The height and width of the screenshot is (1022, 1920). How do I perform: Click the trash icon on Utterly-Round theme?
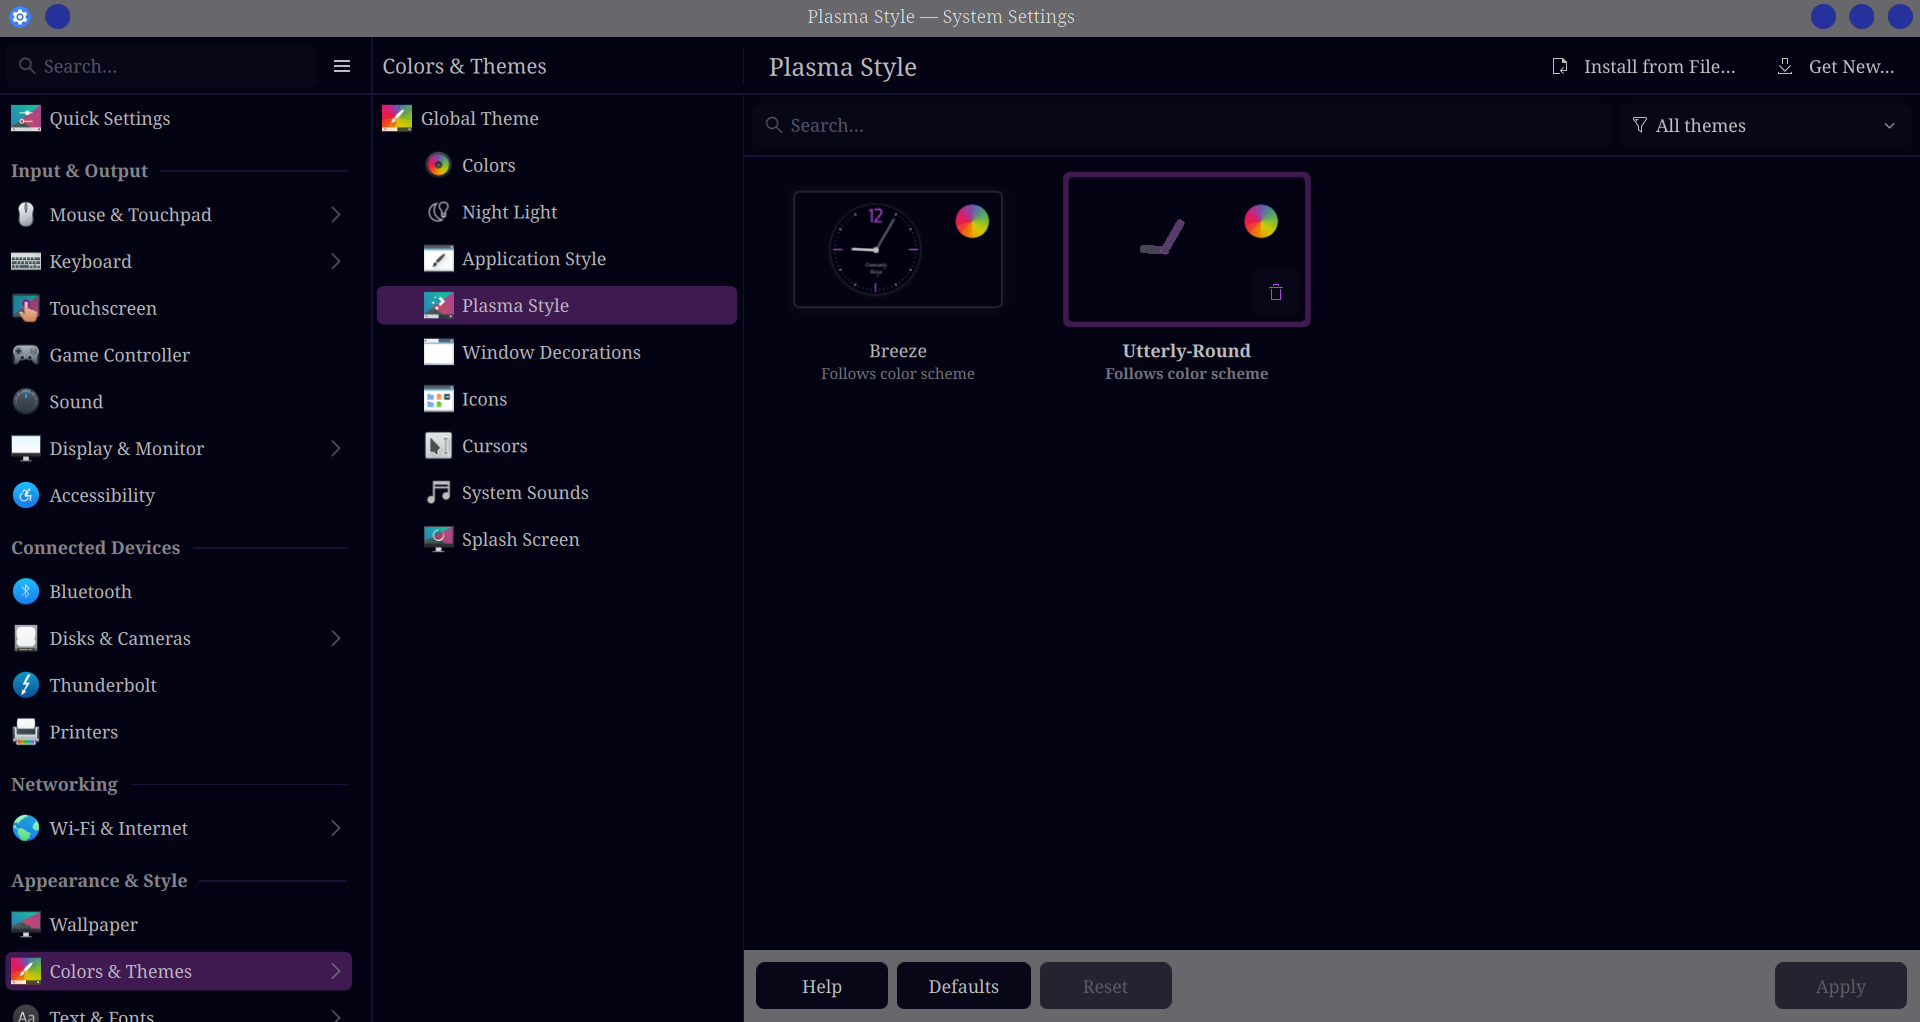(1276, 292)
